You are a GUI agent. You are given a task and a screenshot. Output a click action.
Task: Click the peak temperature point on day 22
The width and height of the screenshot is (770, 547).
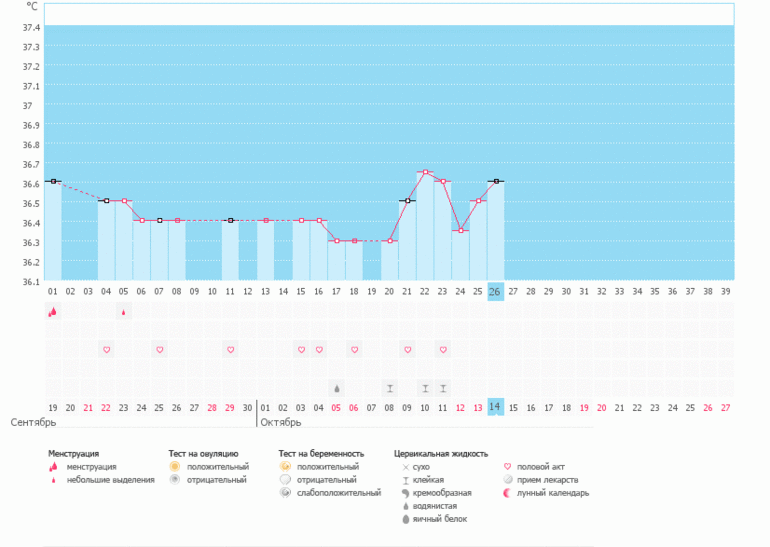(425, 172)
